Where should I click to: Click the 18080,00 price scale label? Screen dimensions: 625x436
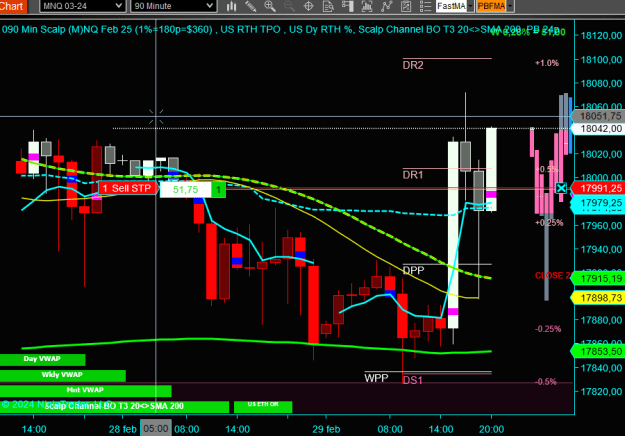[x=601, y=83]
